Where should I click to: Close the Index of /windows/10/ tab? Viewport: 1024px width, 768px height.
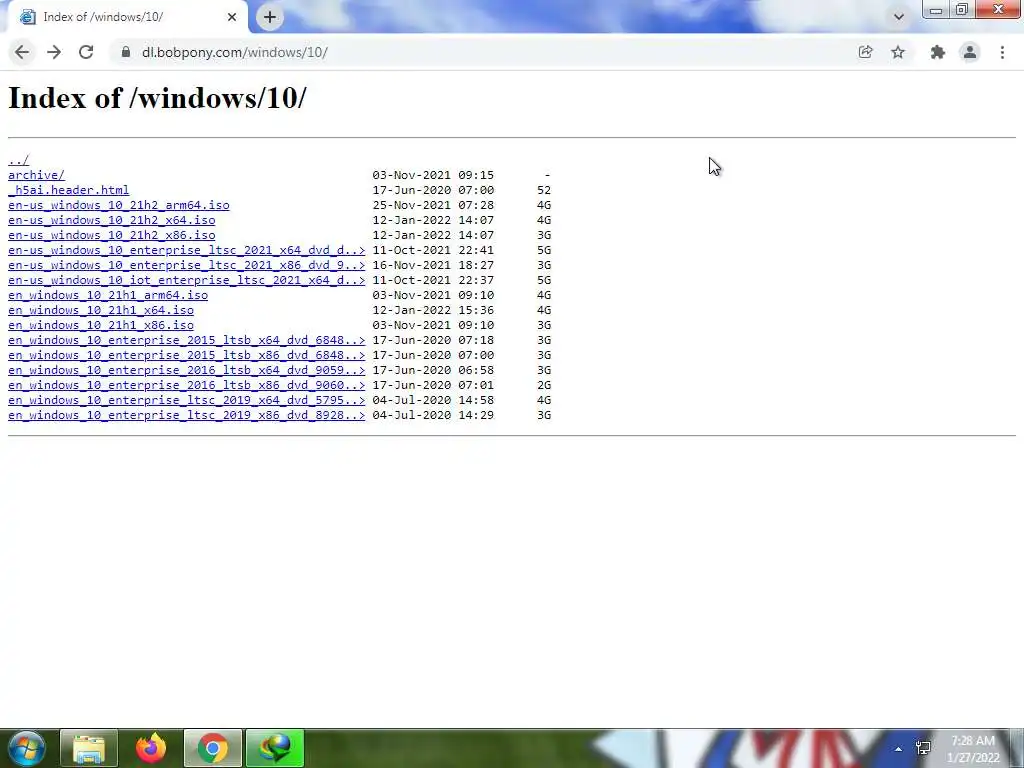tap(232, 17)
